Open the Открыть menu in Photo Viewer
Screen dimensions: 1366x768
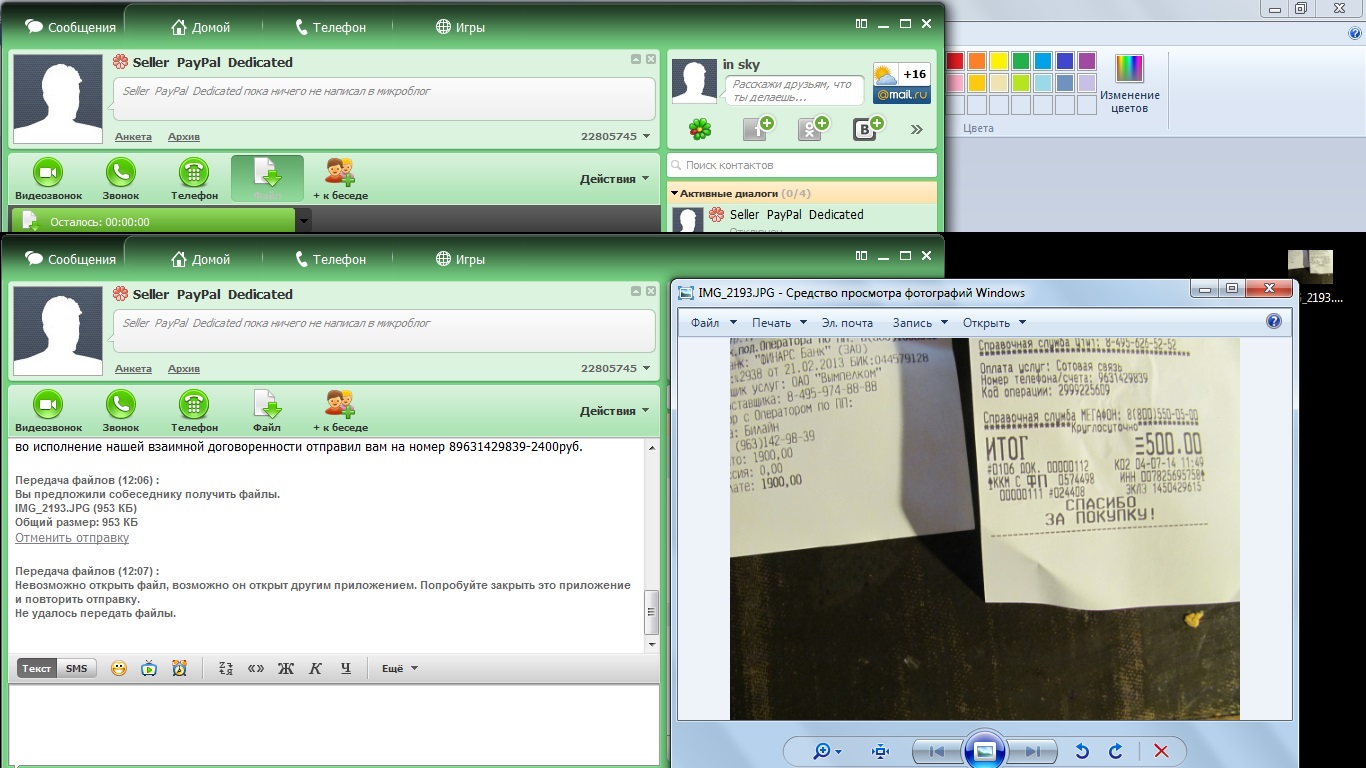994,322
